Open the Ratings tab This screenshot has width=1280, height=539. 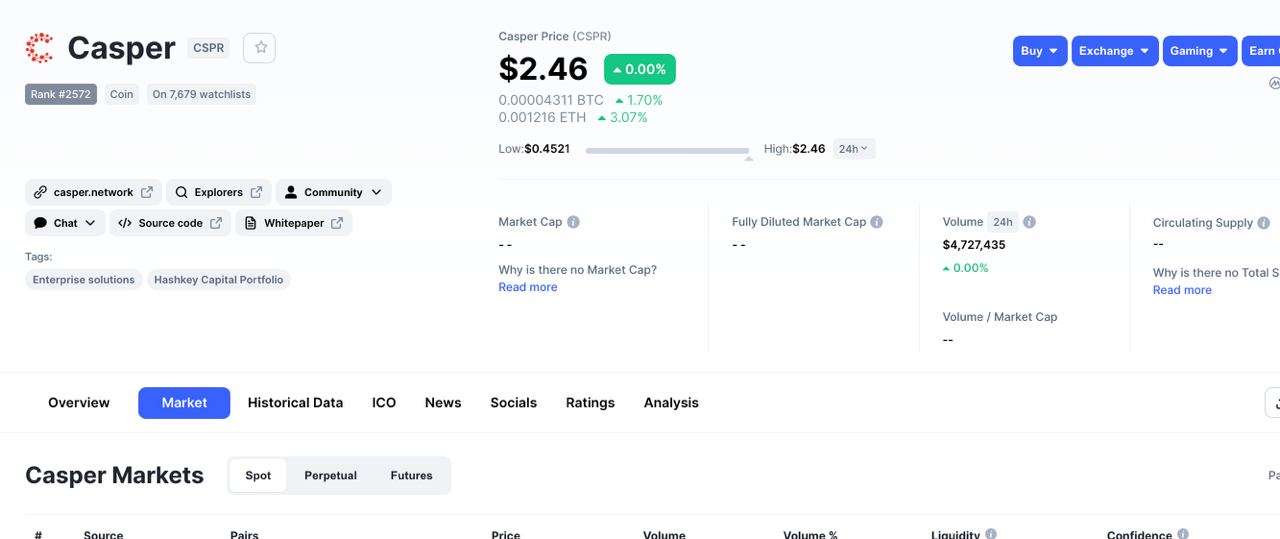point(590,403)
